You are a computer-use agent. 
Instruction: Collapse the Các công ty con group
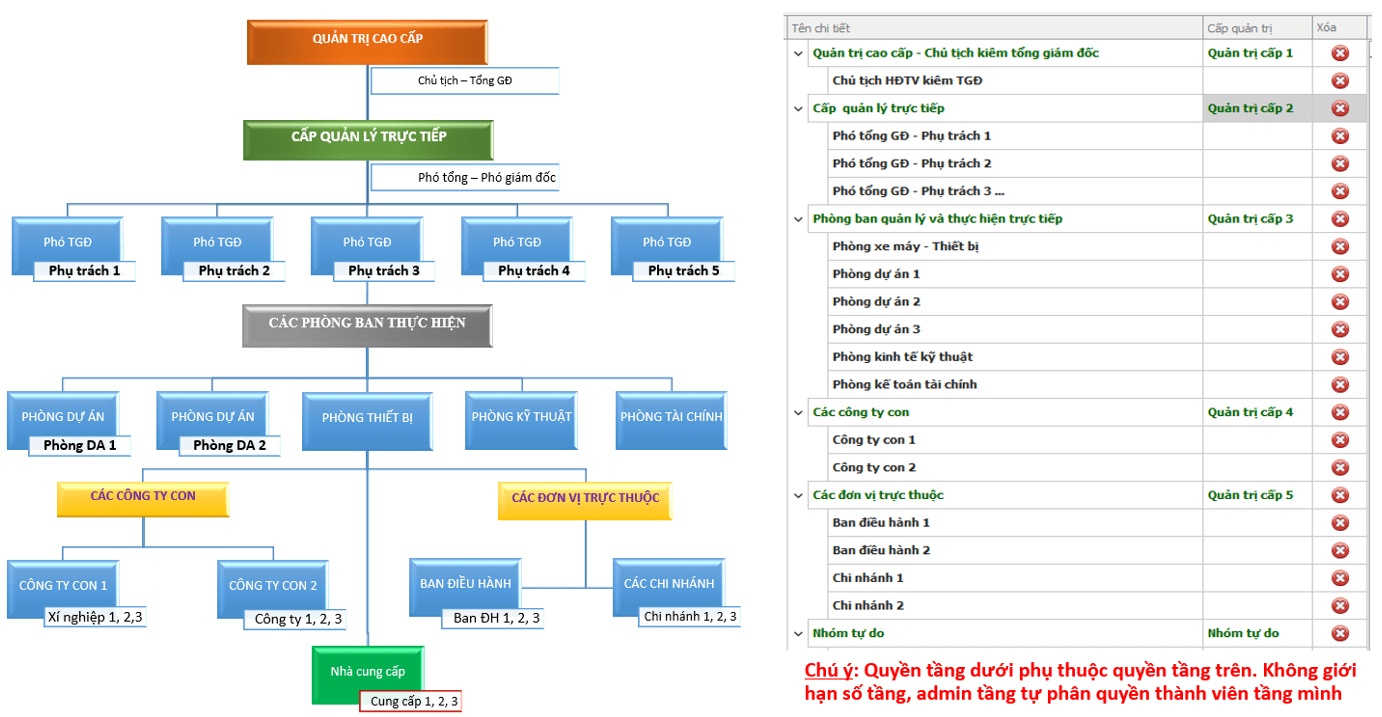pyautogui.click(x=798, y=412)
